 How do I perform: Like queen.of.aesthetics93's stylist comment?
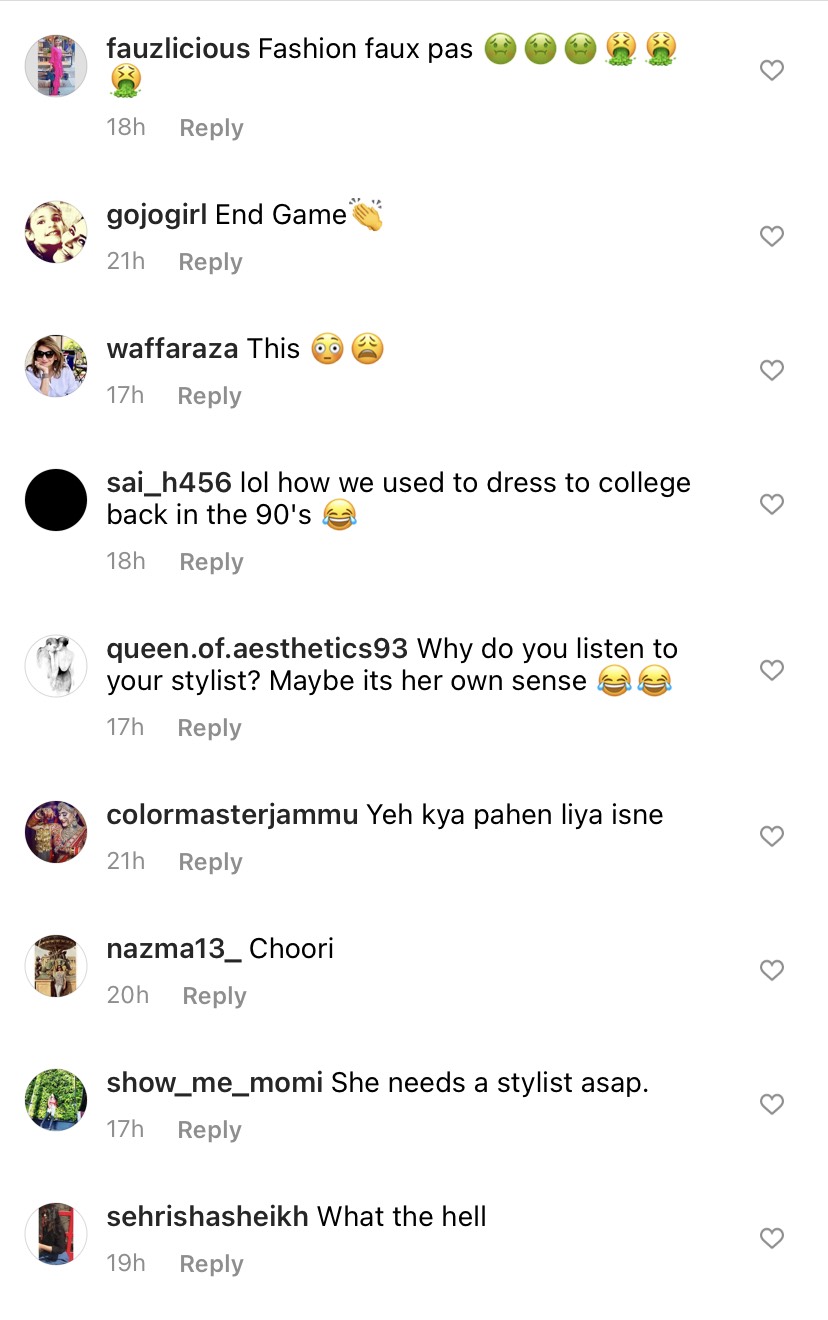click(771, 670)
